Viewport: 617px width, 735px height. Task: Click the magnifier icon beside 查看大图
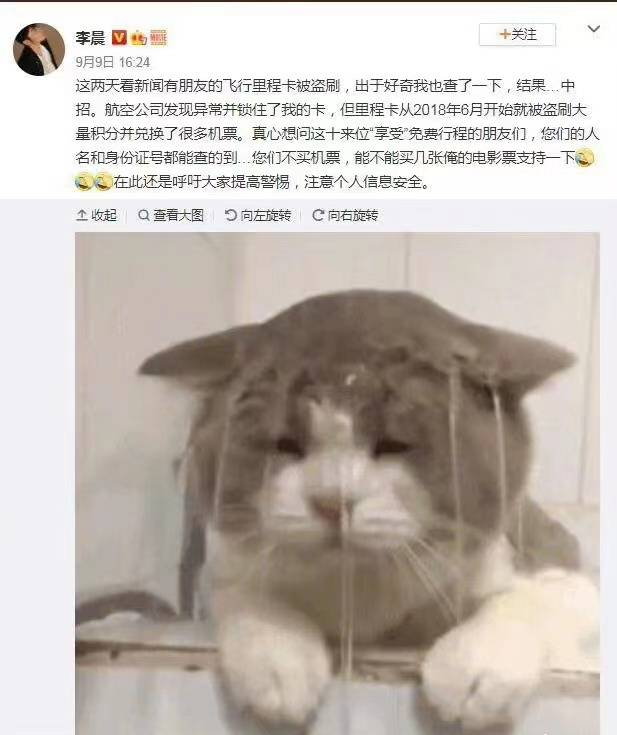click(144, 215)
